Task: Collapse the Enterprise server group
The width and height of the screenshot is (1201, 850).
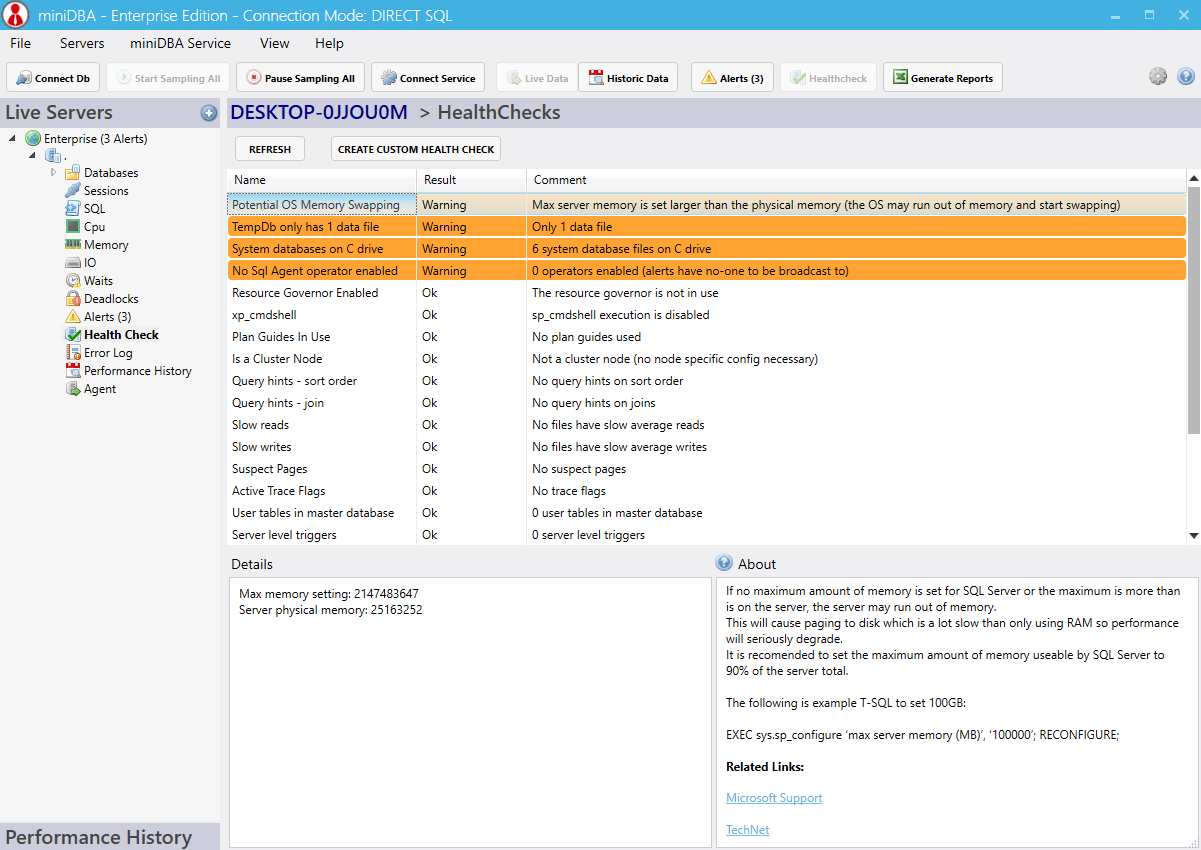Action: 13,139
